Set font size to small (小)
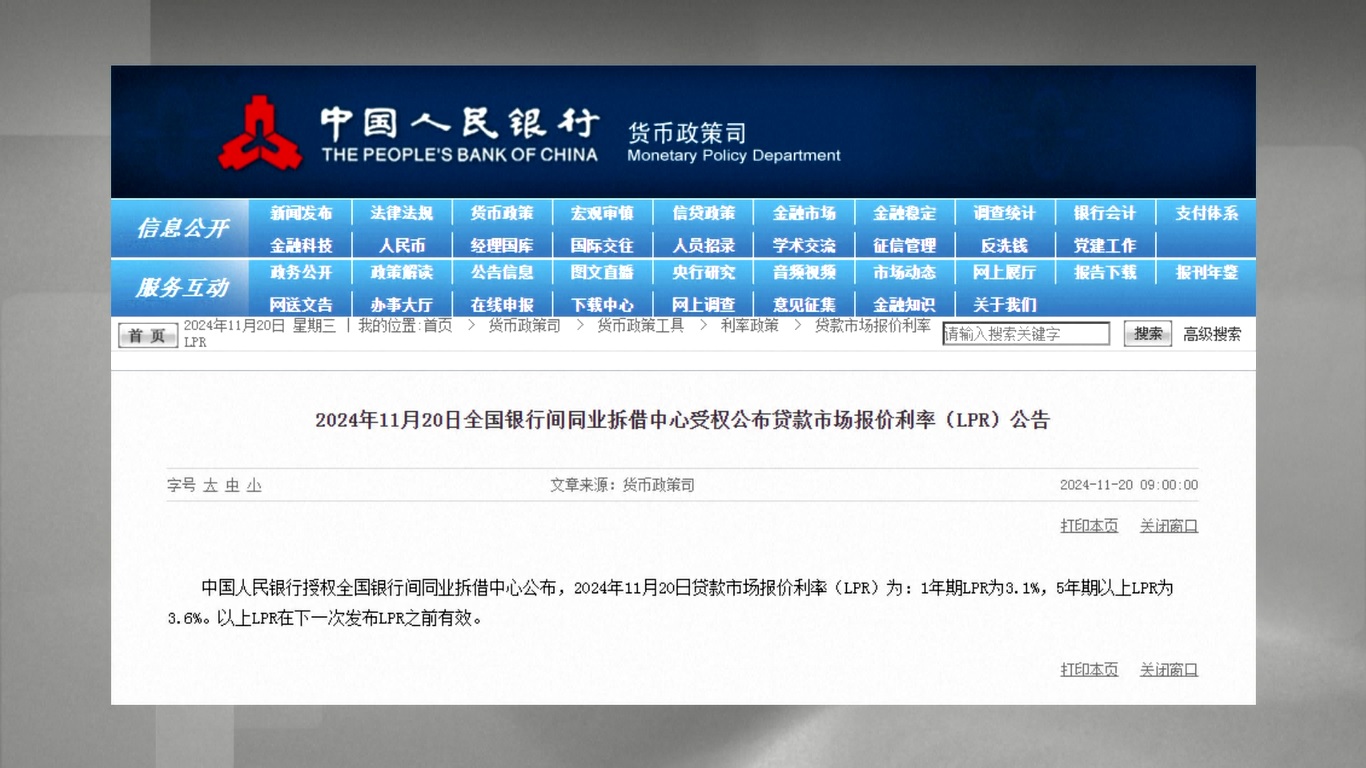 tap(254, 486)
